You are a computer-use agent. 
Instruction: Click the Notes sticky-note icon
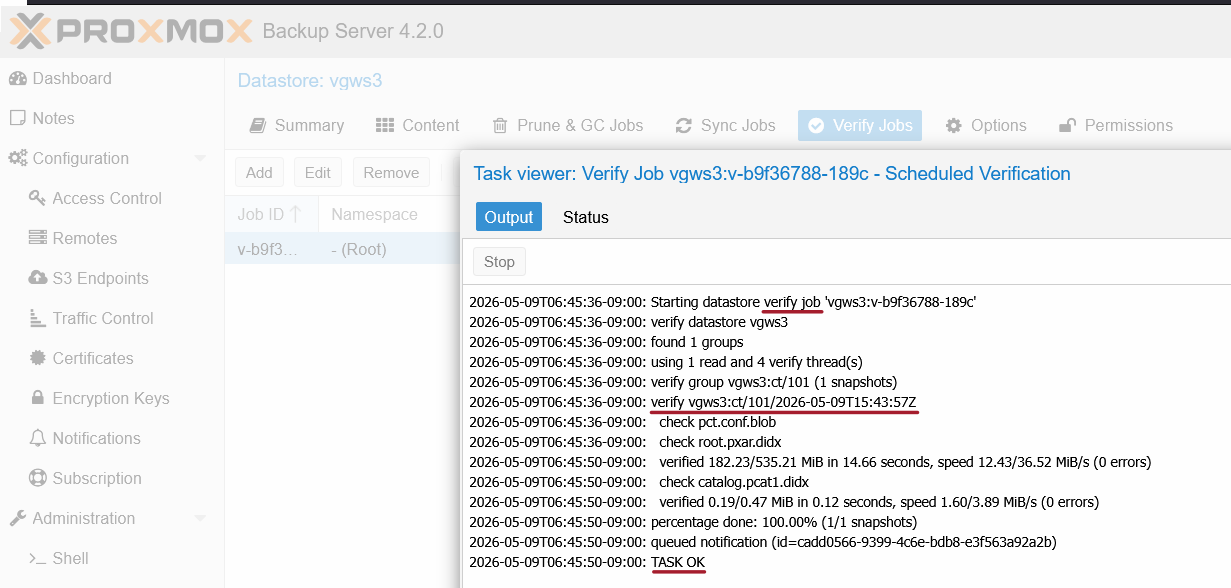click(17, 118)
